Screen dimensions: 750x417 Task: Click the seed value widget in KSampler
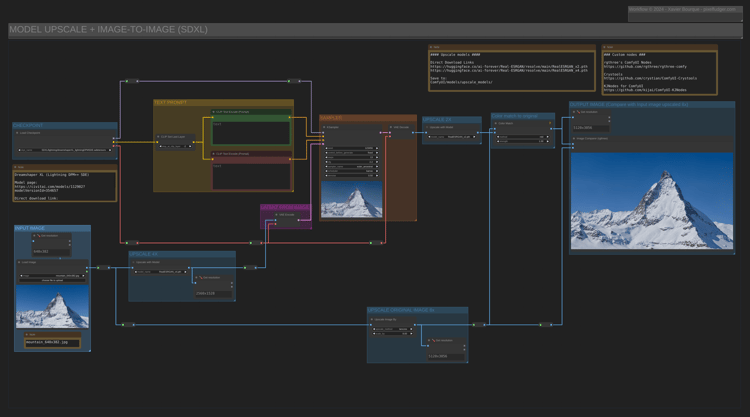point(352,148)
